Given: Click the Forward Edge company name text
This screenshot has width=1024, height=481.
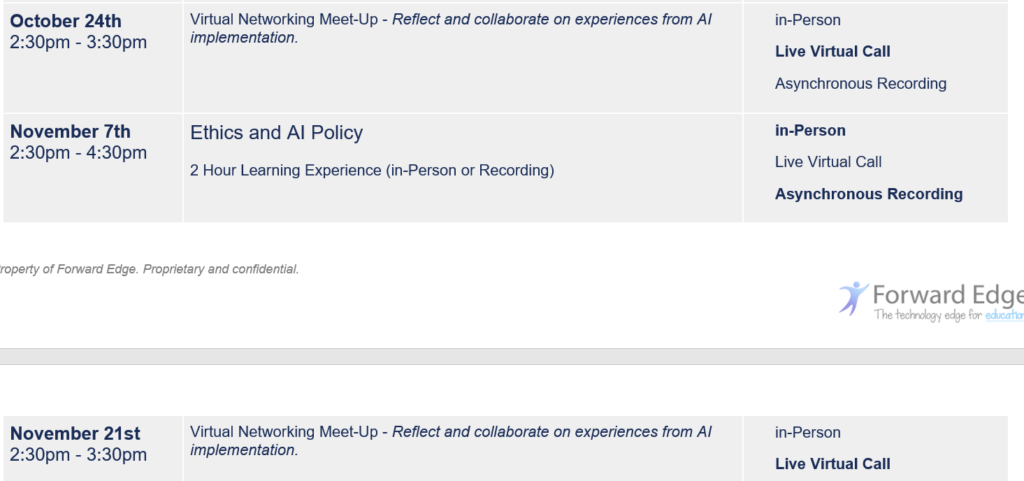Looking at the screenshot, I should tap(947, 295).
